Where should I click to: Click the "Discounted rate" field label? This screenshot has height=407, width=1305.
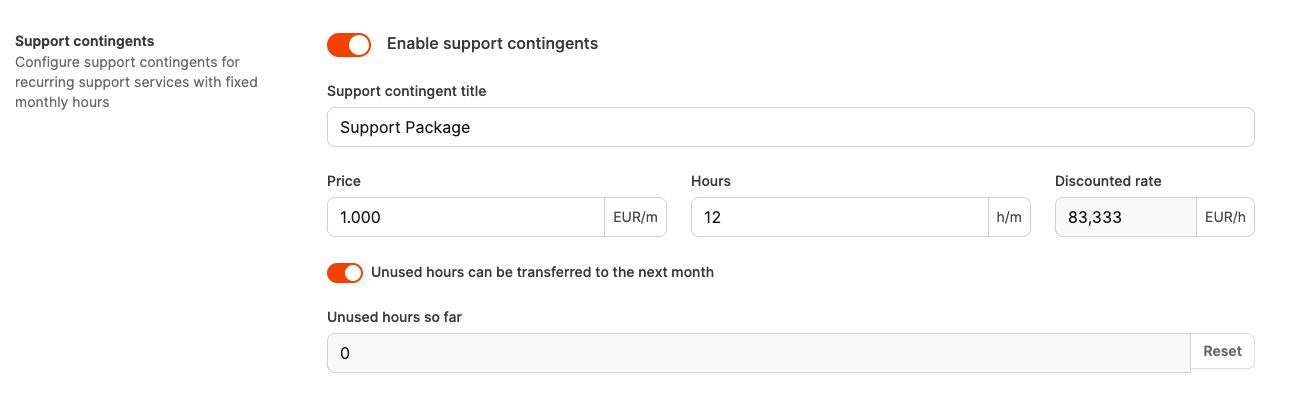(x=1108, y=181)
